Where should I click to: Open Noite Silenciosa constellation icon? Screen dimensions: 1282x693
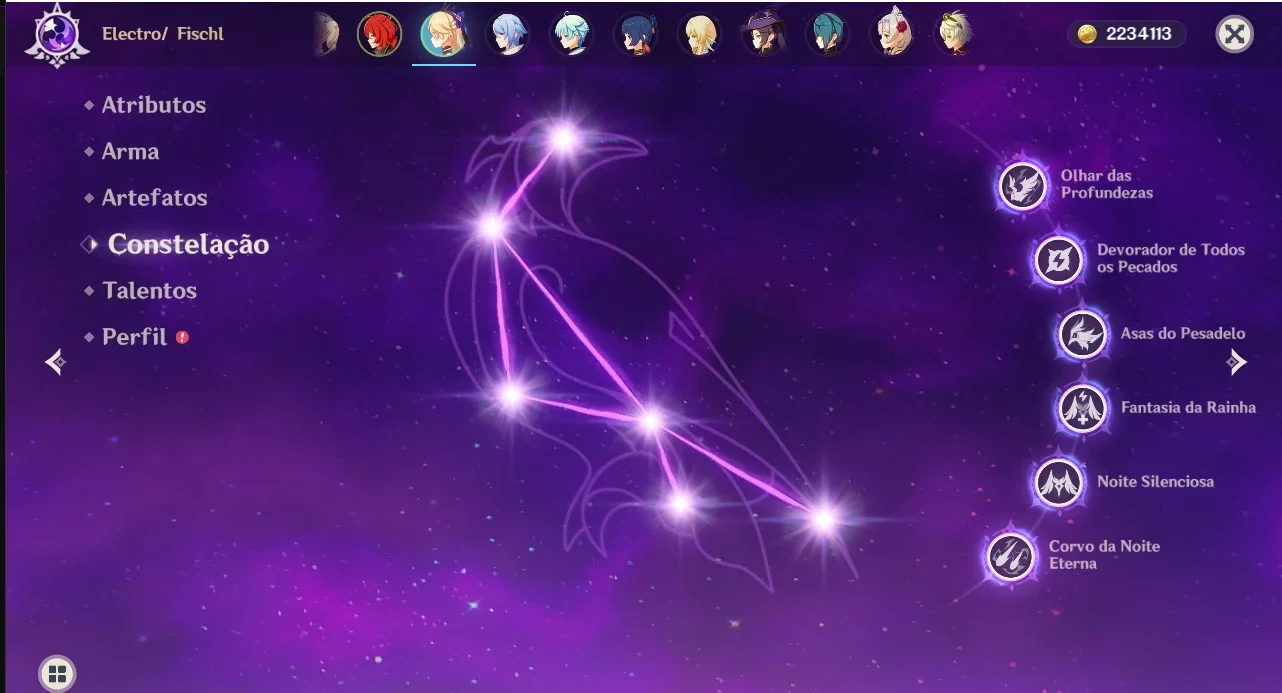1058,482
